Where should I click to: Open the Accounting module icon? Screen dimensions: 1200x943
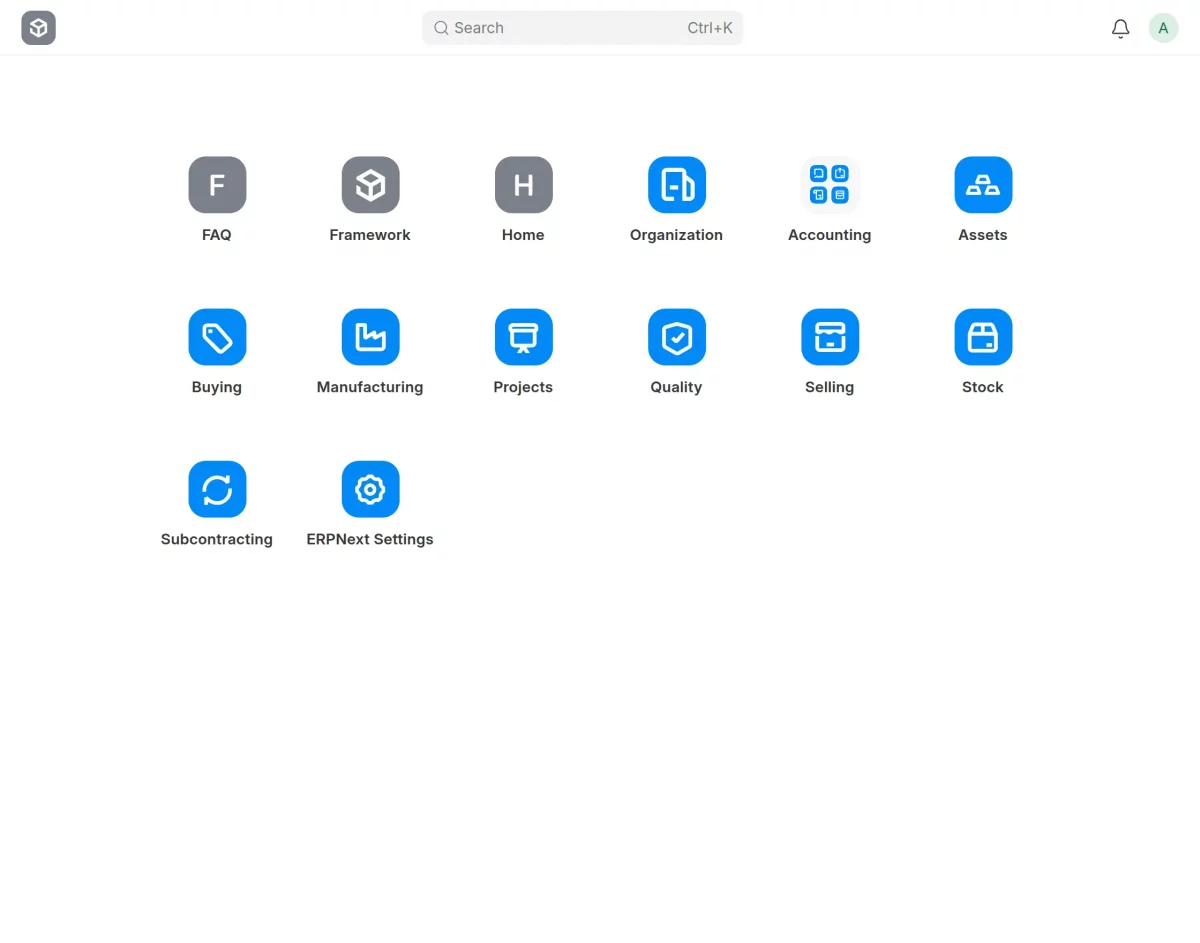coord(829,185)
